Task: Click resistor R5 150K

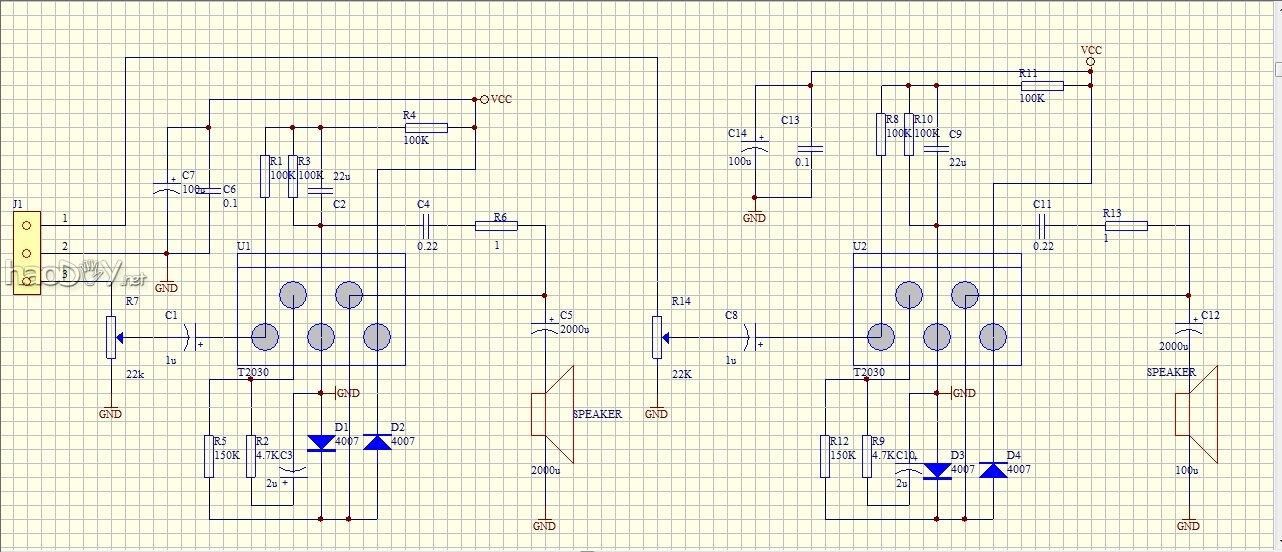Action: coord(209,456)
